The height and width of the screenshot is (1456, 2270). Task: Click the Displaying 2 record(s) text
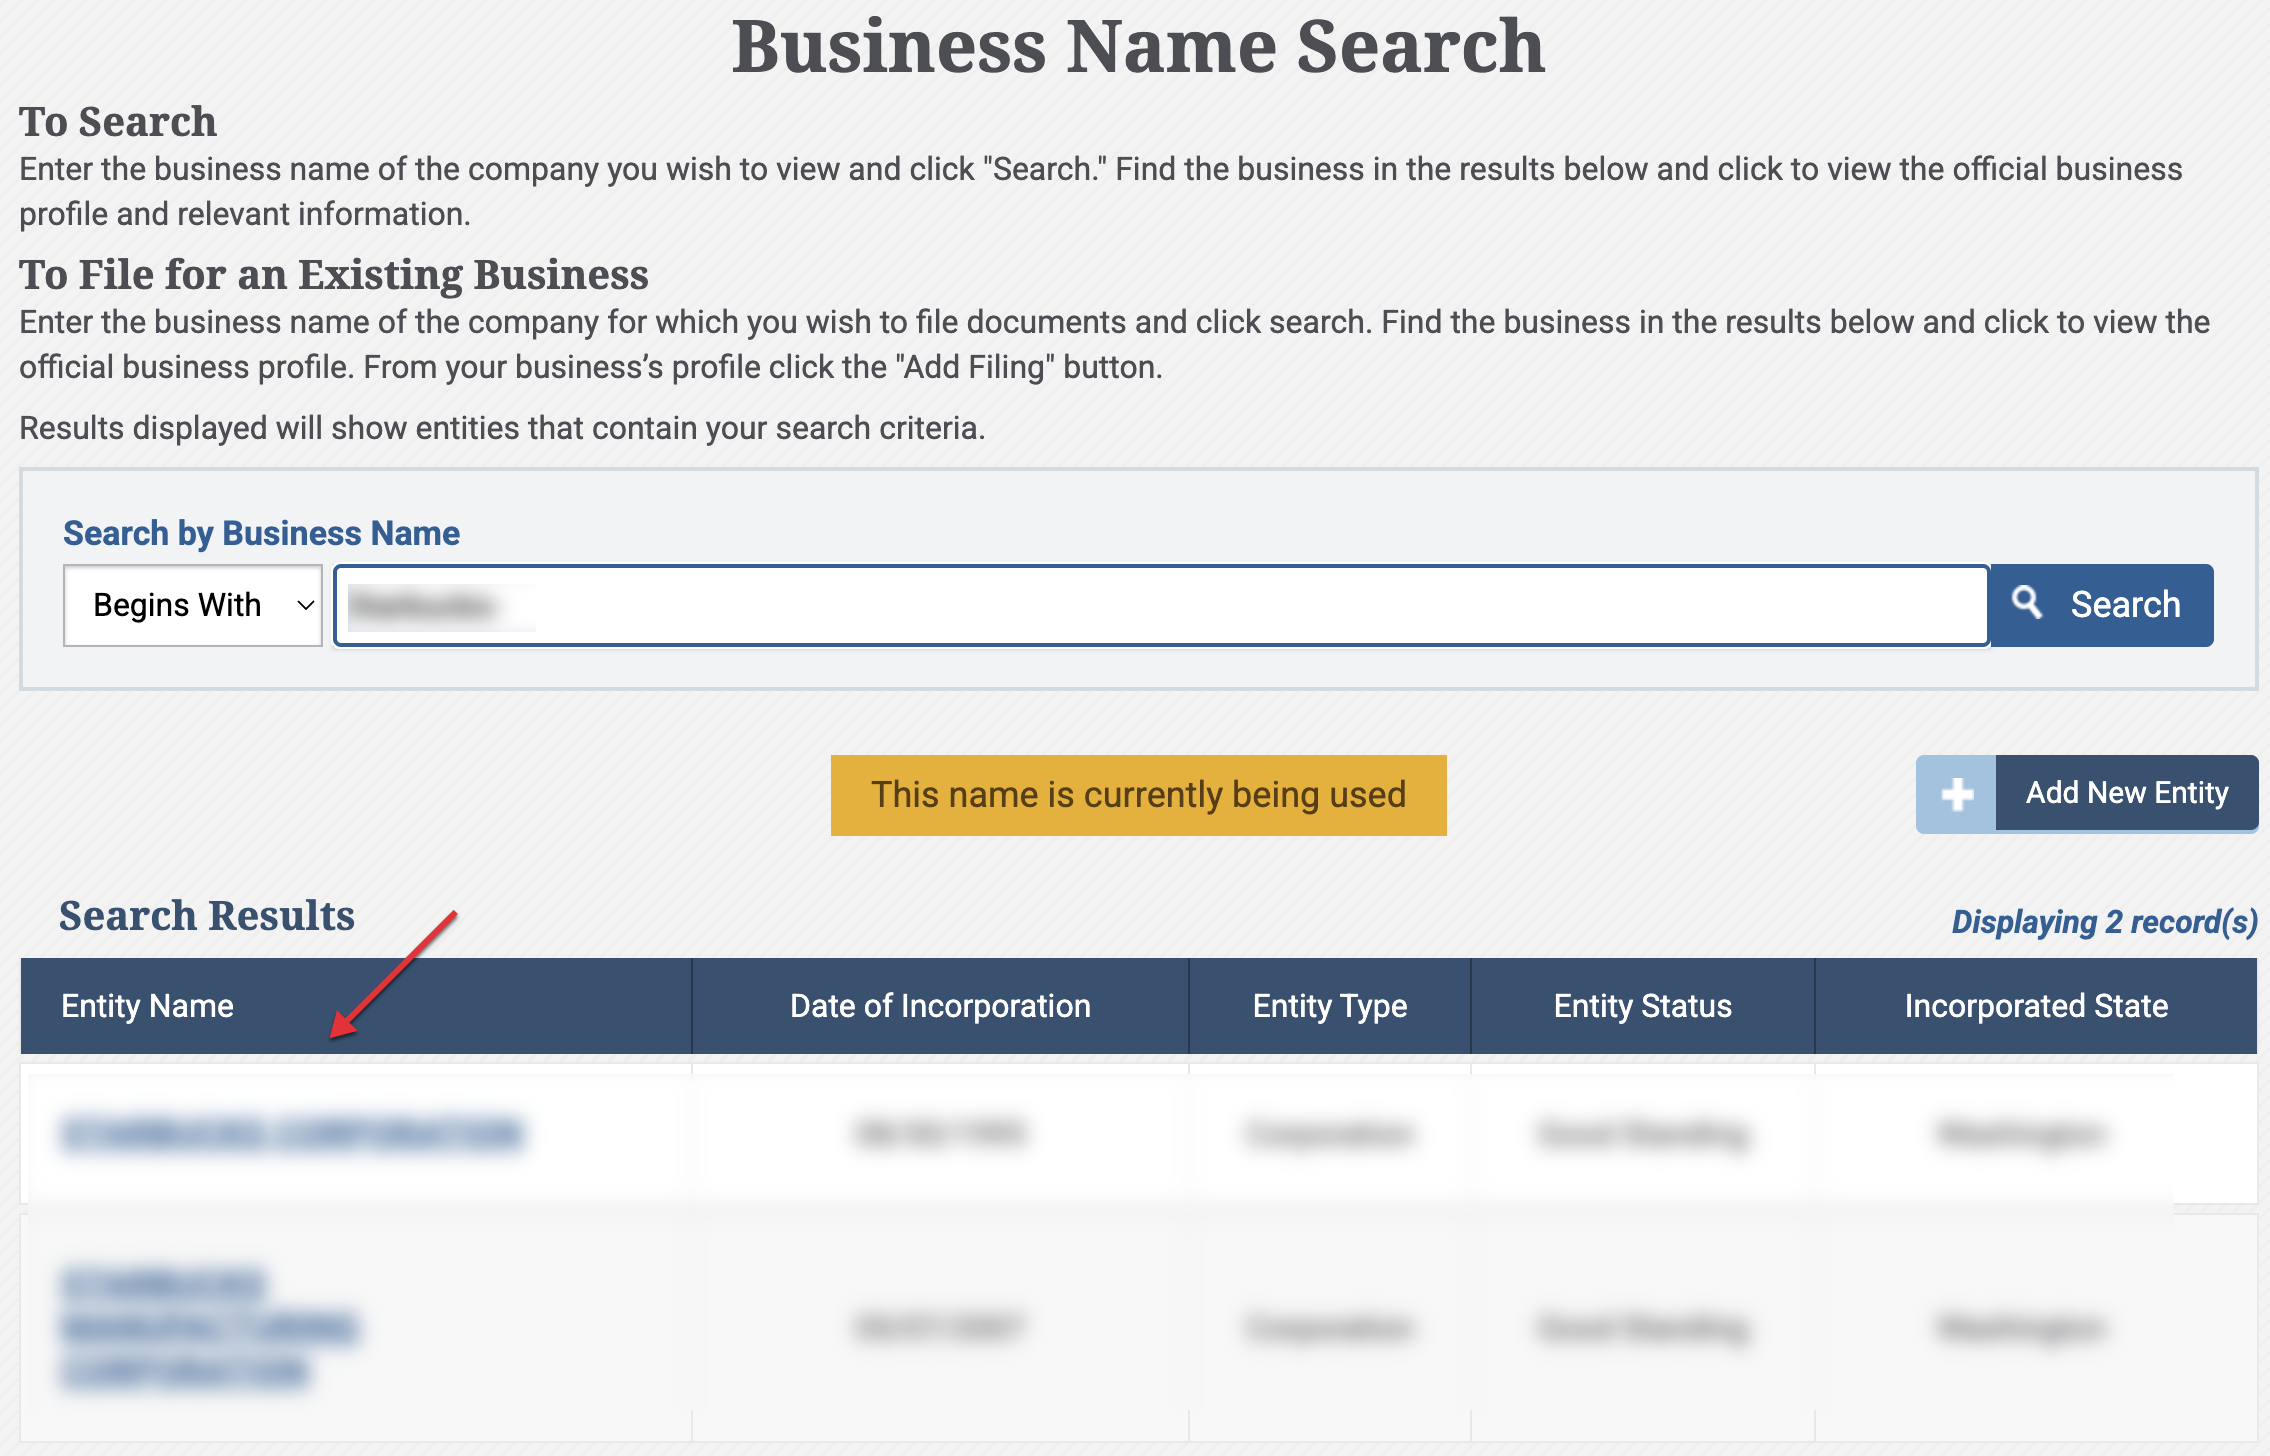[2104, 921]
